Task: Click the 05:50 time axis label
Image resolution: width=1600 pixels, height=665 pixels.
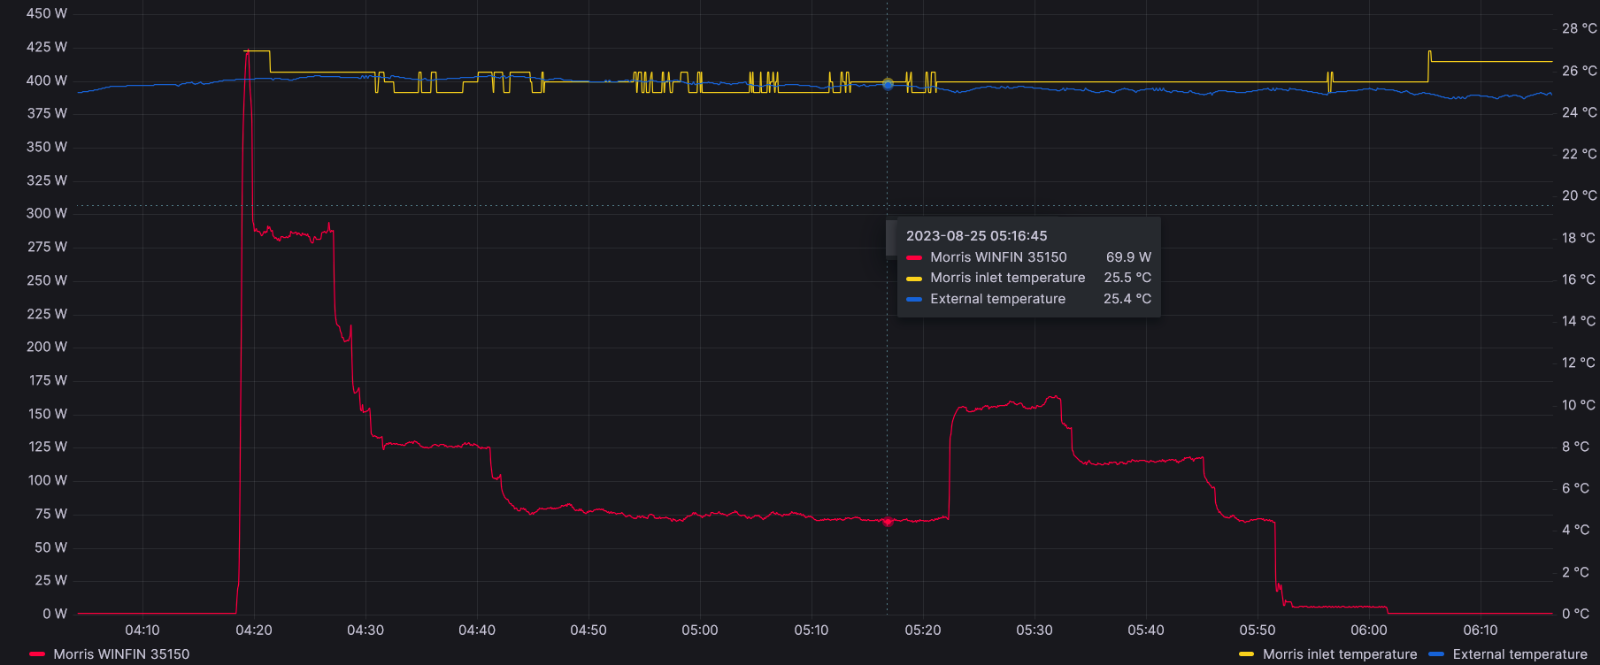Action: (1257, 630)
